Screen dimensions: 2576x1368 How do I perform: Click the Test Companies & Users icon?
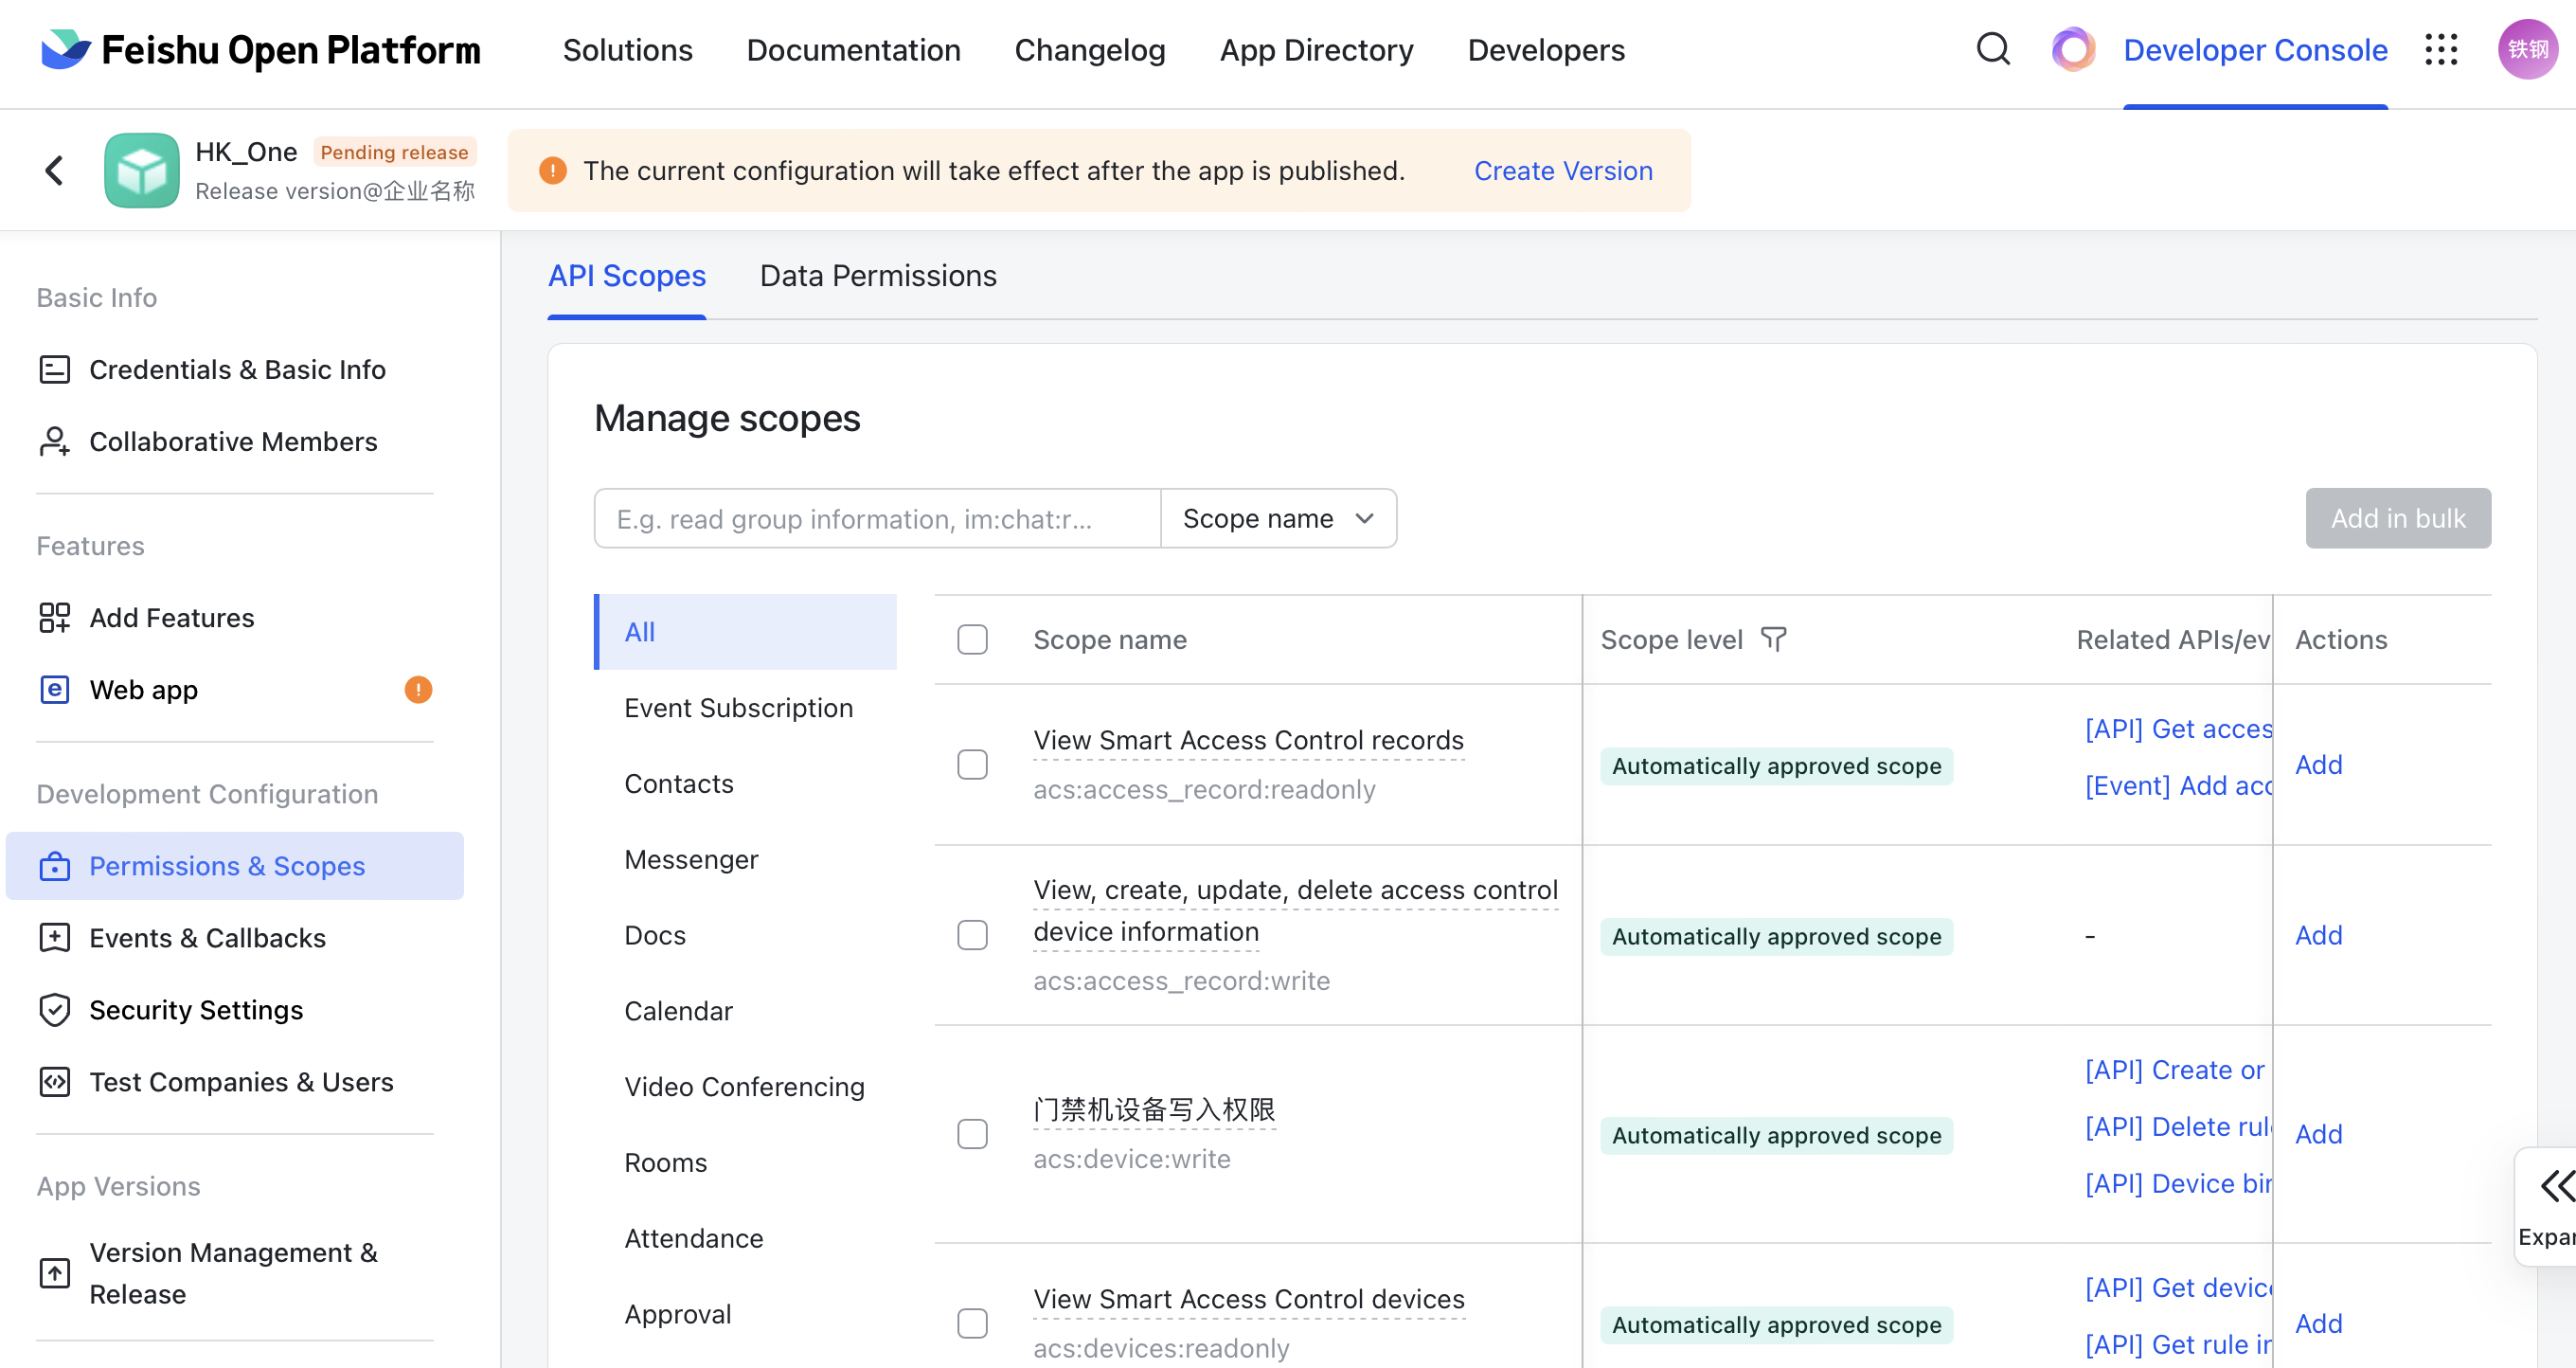point(54,1081)
